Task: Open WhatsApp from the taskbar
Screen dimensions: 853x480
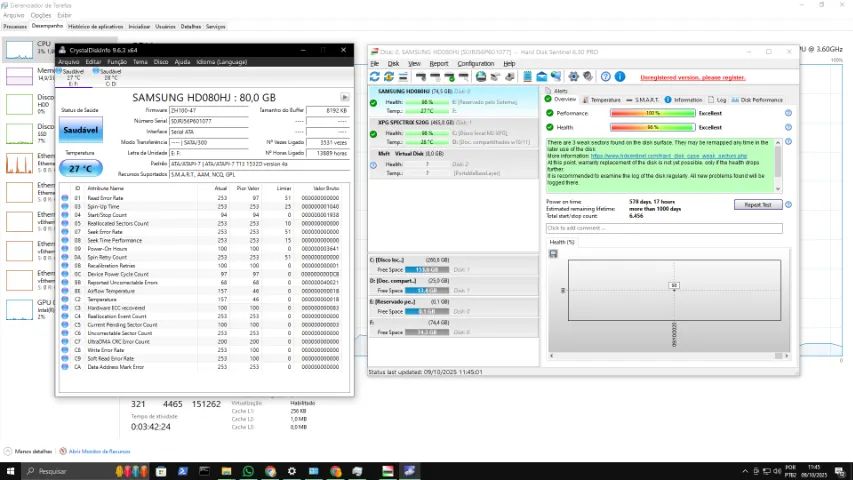Action: pyautogui.click(x=248, y=471)
